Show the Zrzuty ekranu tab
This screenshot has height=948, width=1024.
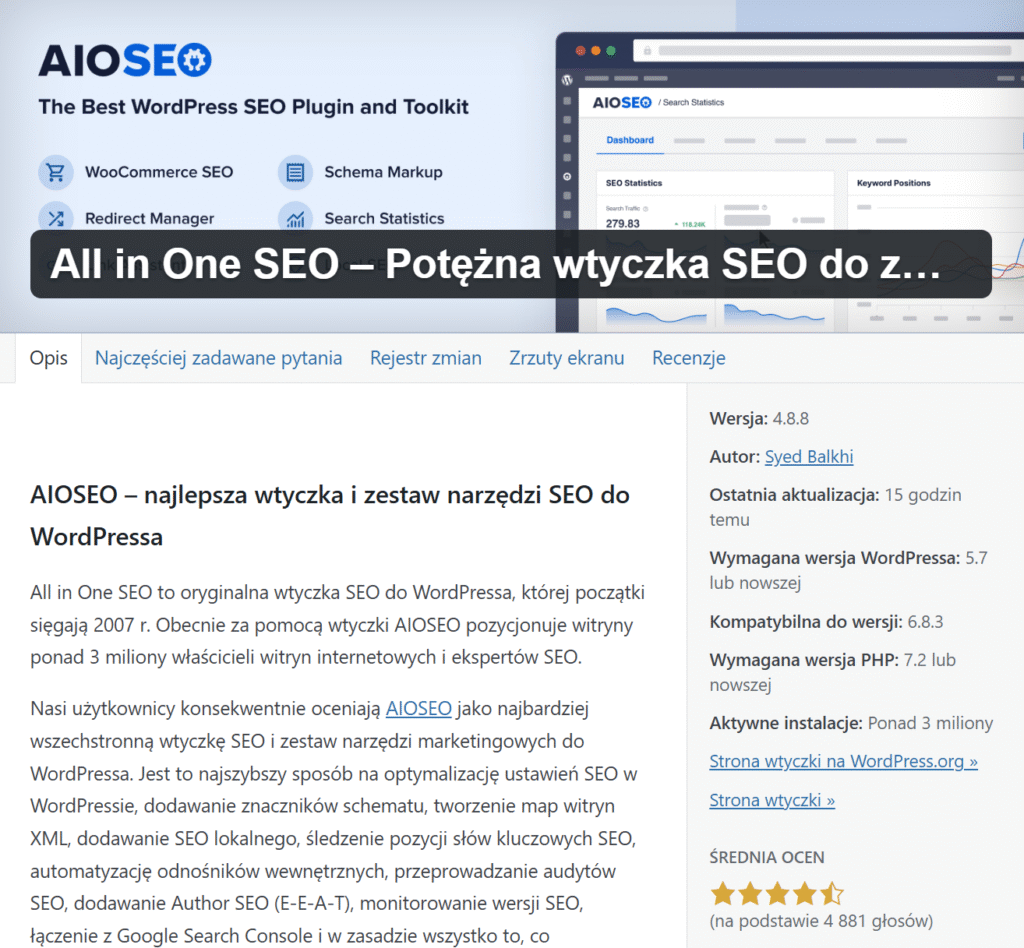[566, 358]
